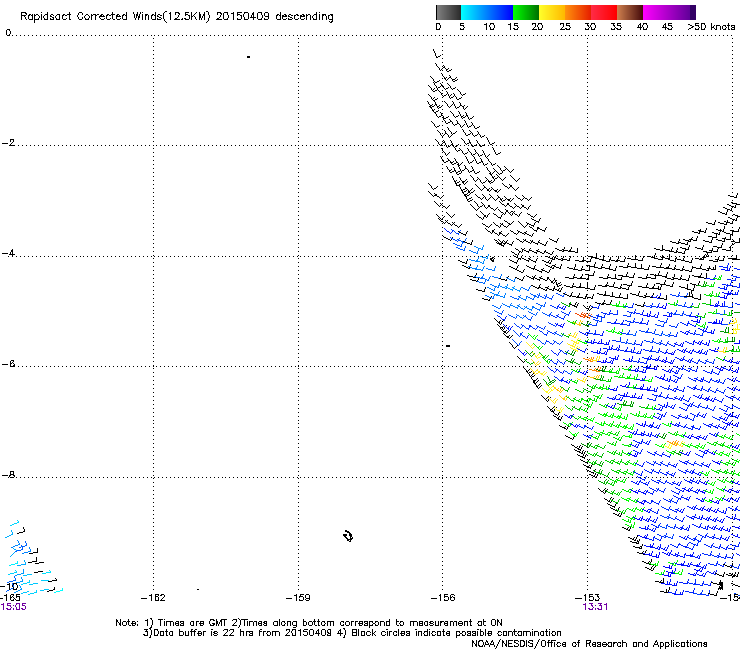Click the gray 0-5 knots legend swatch
740x650 pixels.
click(x=448, y=12)
